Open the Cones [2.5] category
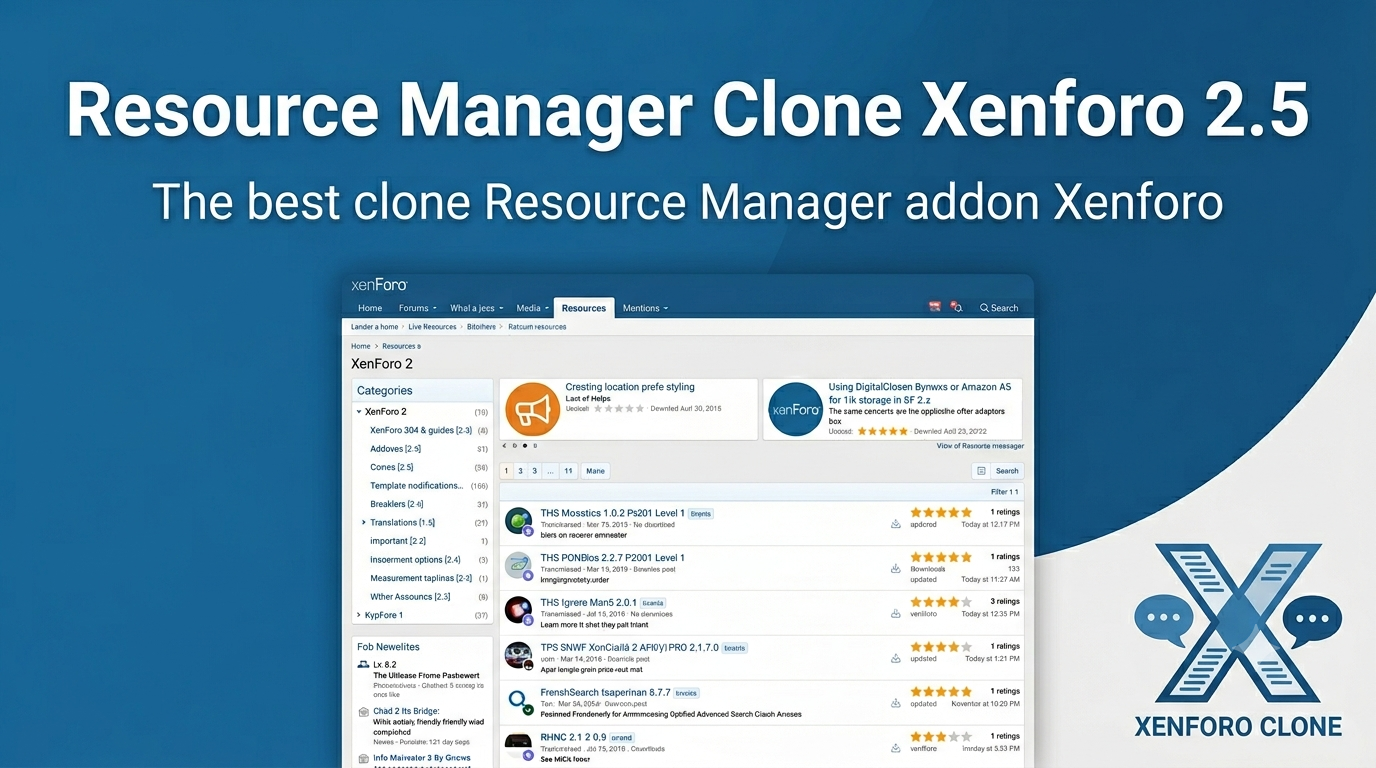The height and width of the screenshot is (768, 1376). coord(392,467)
